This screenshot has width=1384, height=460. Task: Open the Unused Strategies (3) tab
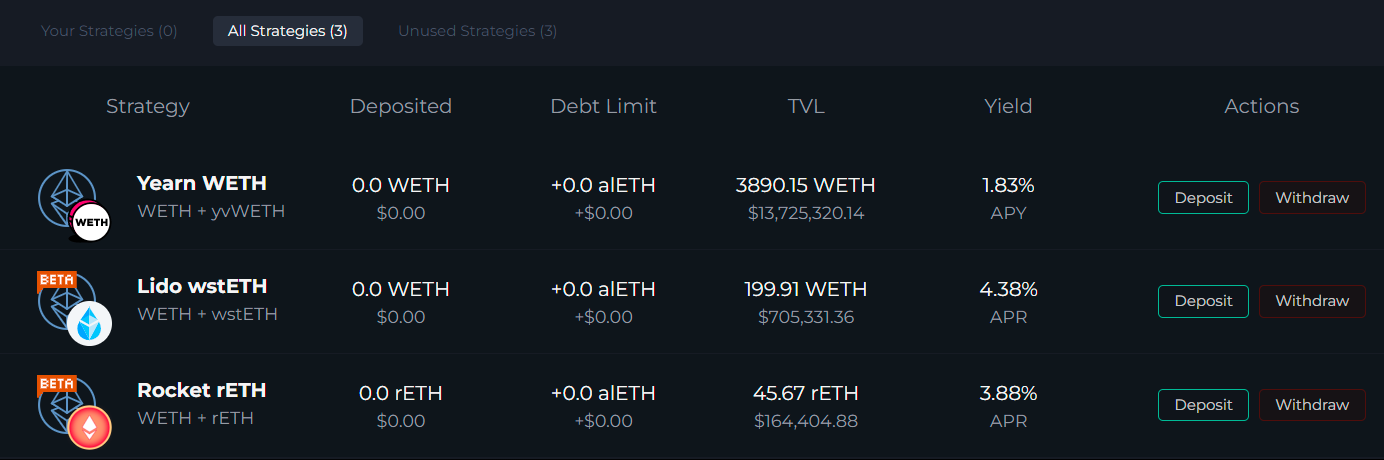[478, 31]
